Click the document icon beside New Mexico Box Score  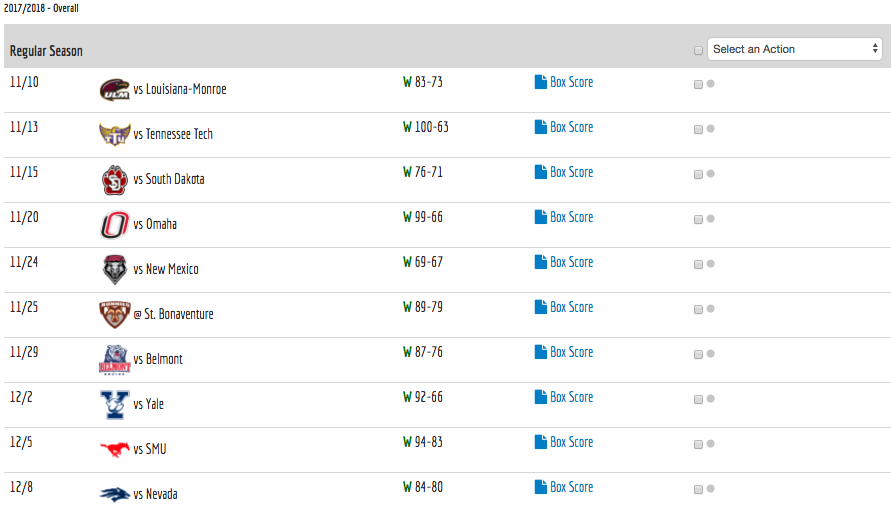541,262
